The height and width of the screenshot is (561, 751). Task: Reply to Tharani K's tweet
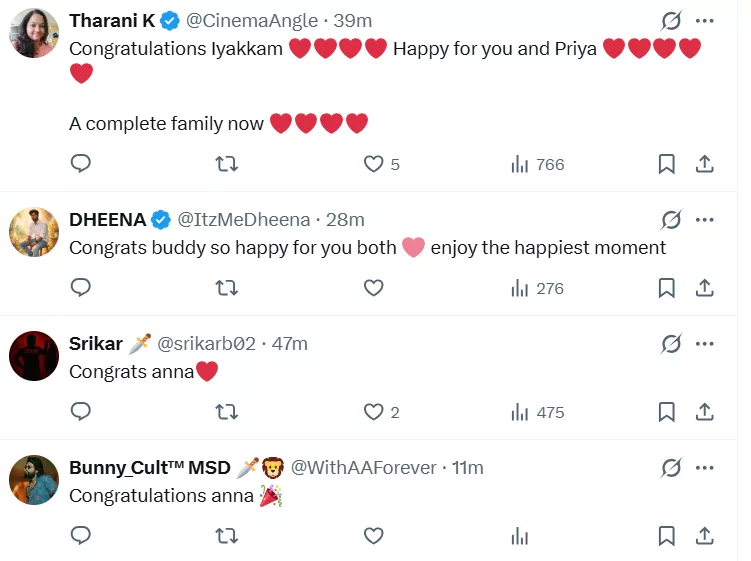pos(81,164)
